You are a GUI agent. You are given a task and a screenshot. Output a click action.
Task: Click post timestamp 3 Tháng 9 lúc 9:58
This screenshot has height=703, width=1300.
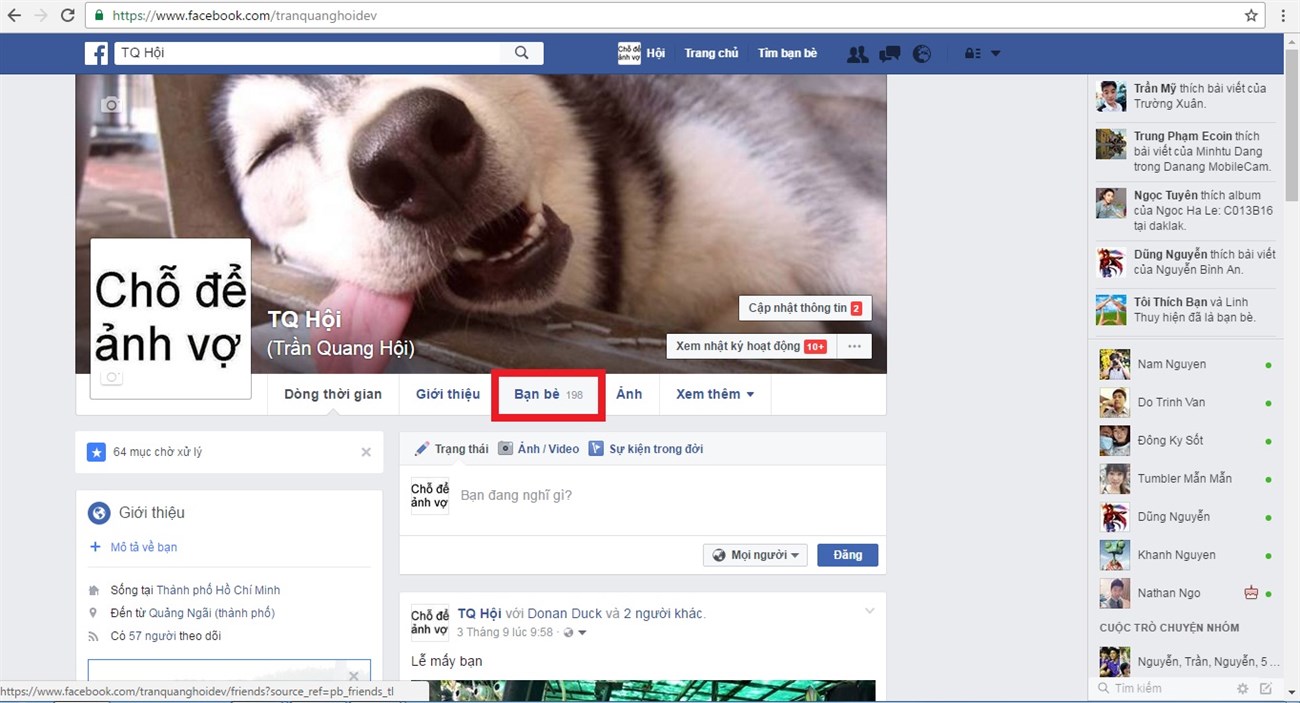pyautogui.click(x=505, y=633)
